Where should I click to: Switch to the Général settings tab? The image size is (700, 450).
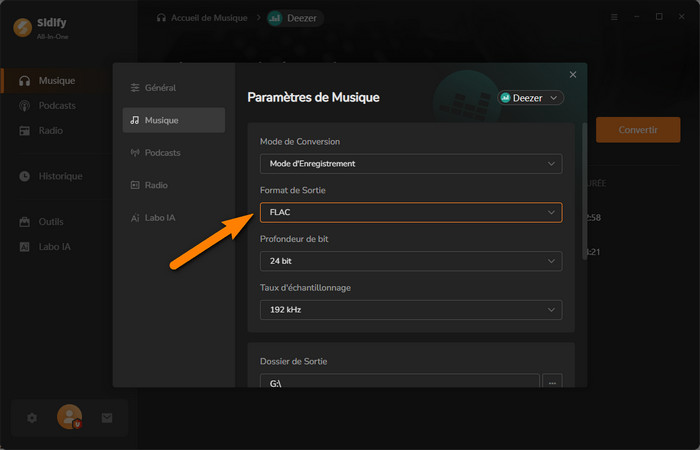click(x=159, y=88)
